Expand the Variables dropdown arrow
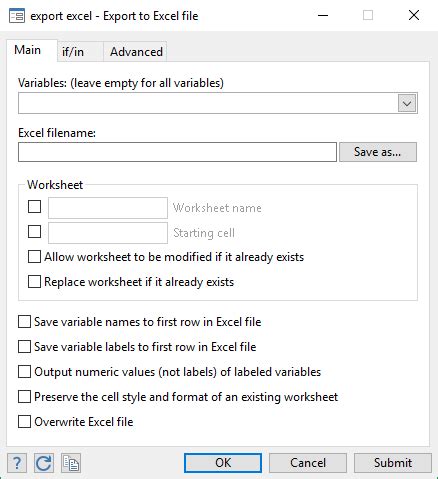The image size is (438, 479). [x=407, y=103]
